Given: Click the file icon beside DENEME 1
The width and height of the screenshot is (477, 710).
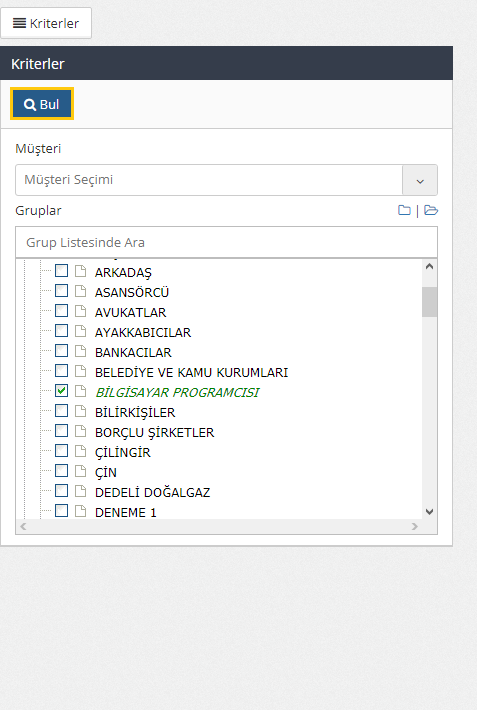Looking at the screenshot, I should pos(81,510).
